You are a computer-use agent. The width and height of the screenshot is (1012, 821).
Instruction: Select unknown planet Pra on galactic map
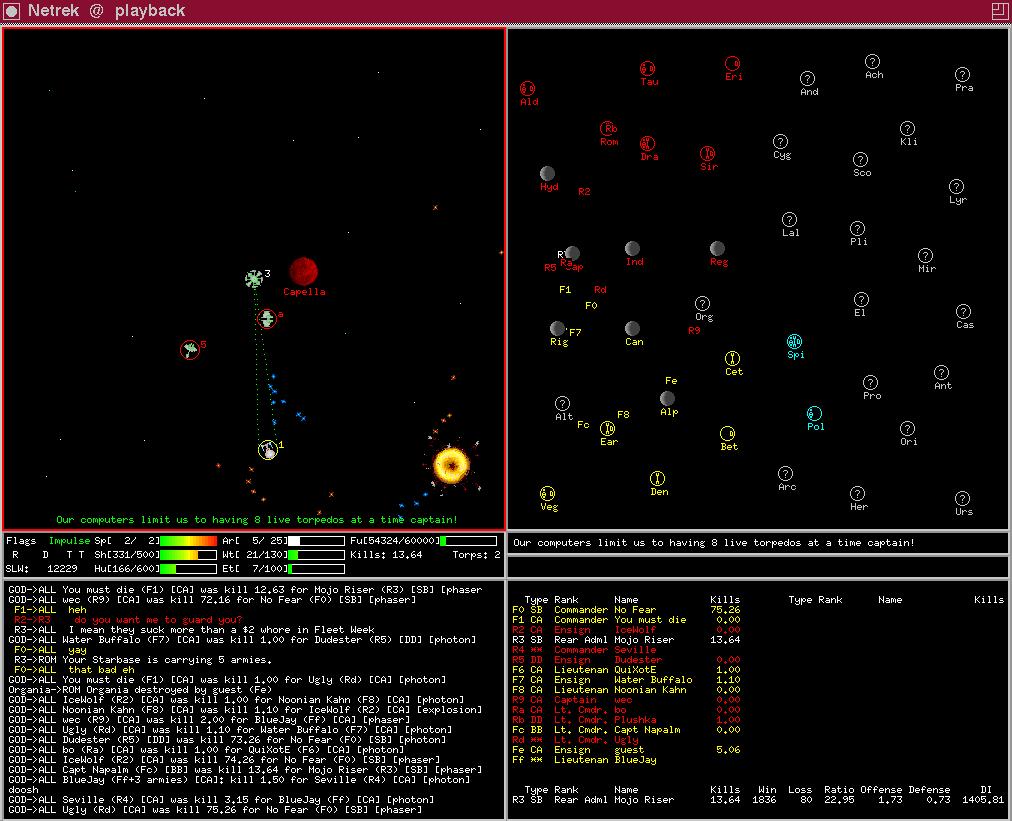962,74
